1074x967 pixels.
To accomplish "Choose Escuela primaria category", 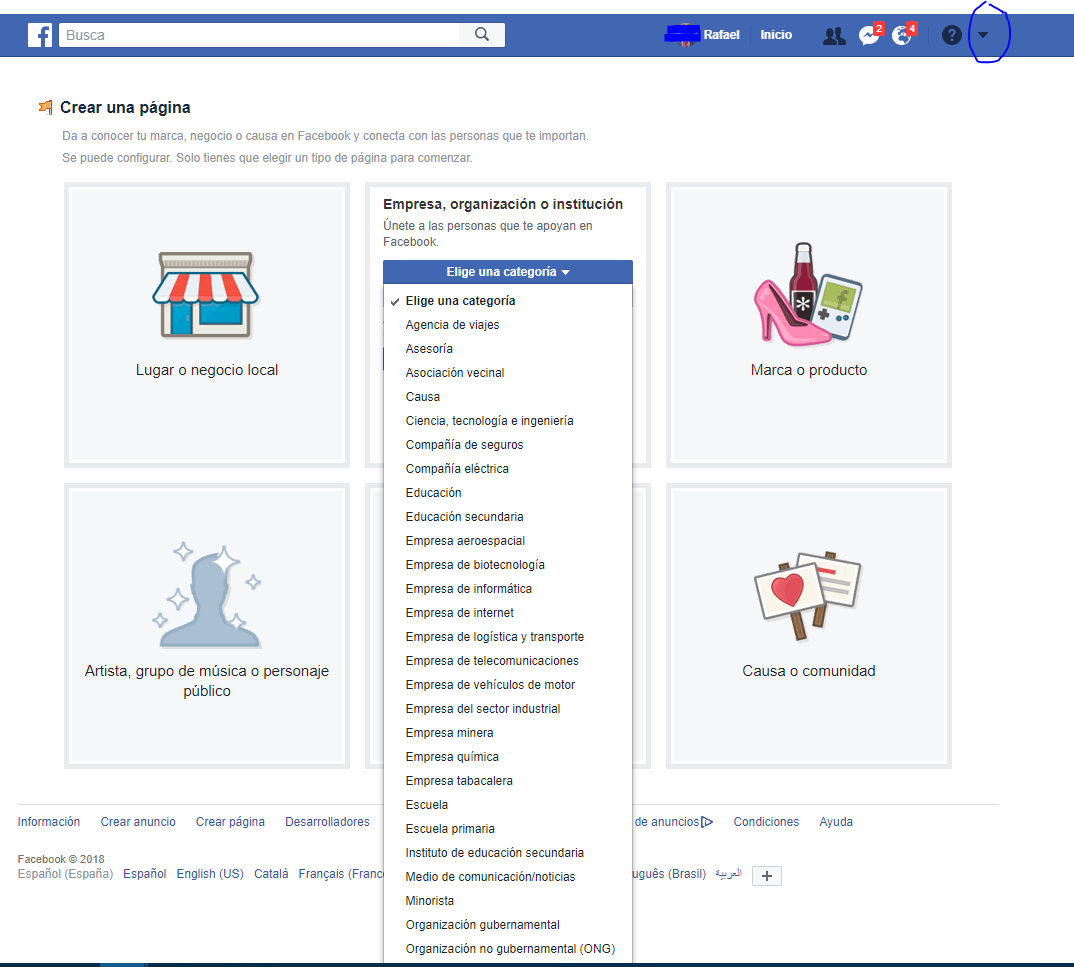I will (508, 828).
